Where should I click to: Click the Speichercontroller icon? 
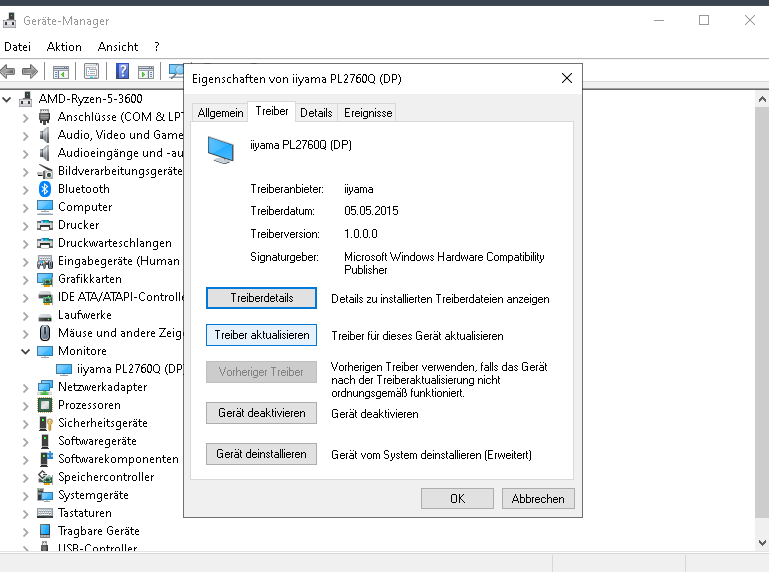[45, 477]
